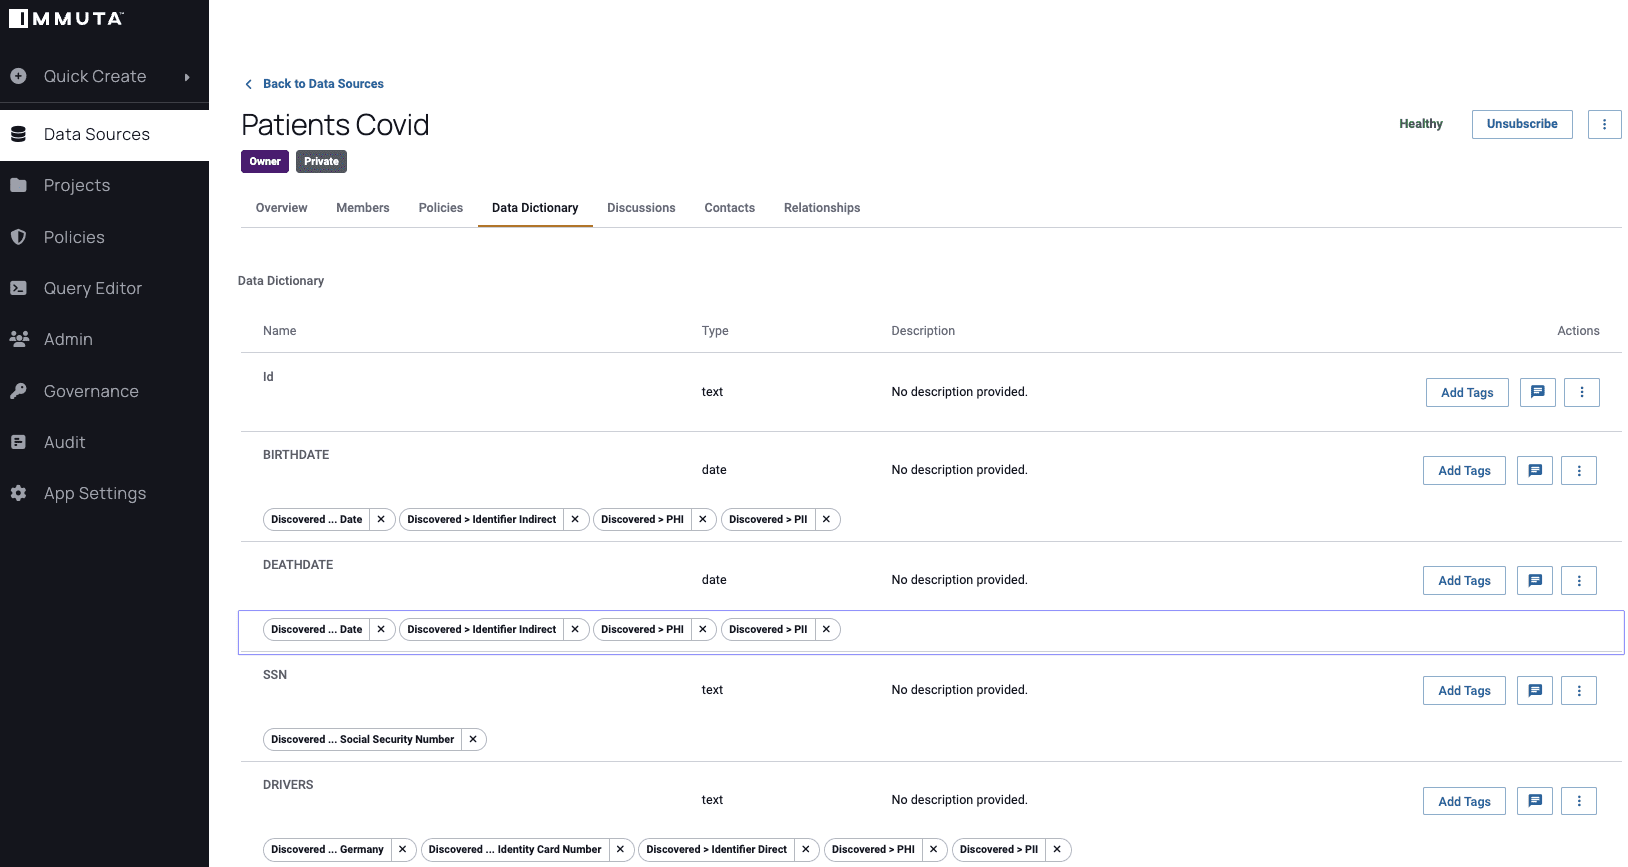Click the Unsubscribe button
The image size is (1628, 867).
1521,124
